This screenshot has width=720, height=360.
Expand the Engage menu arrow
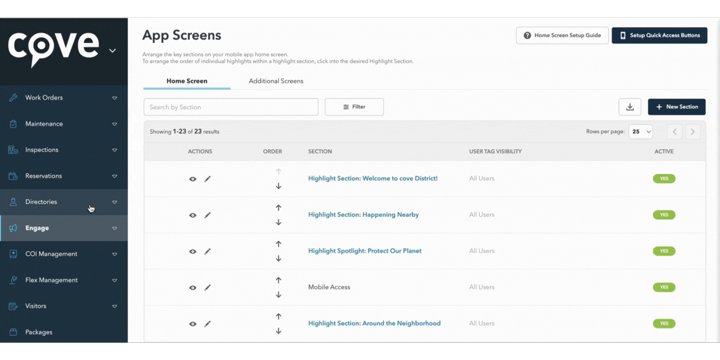tap(114, 228)
